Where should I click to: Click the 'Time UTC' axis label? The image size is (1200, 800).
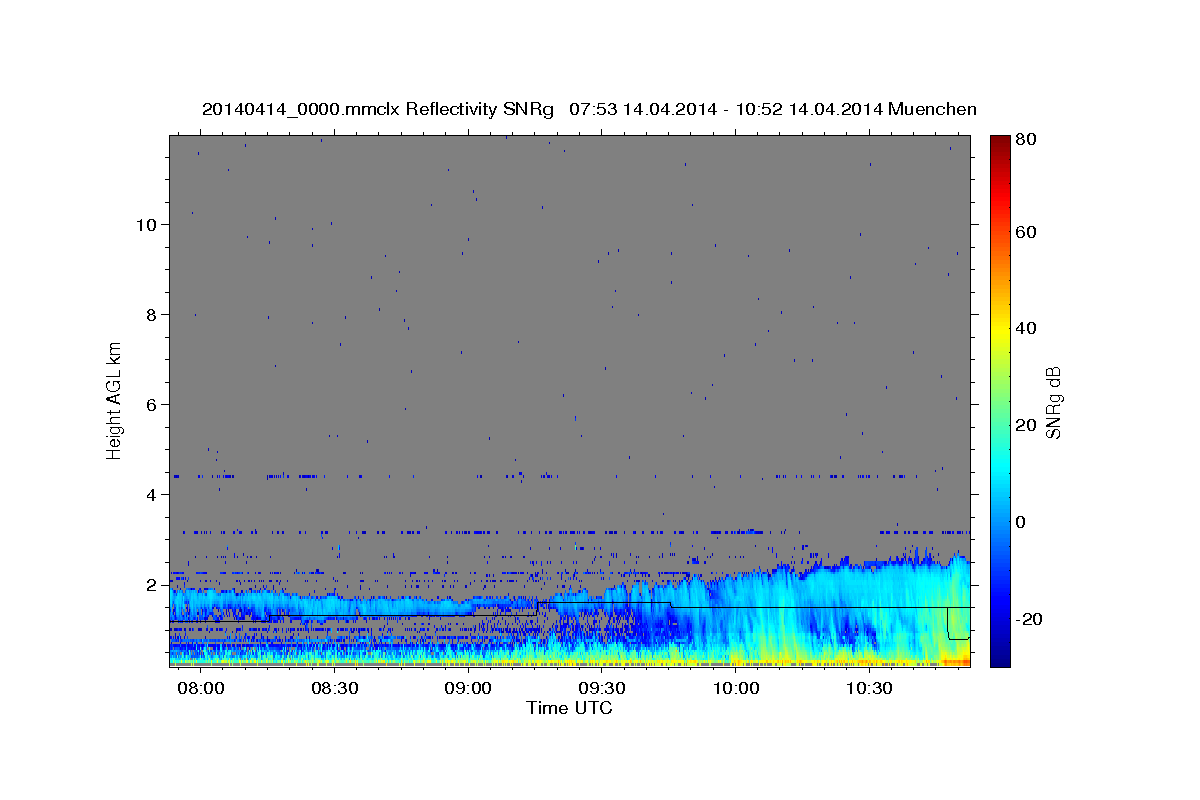point(569,708)
